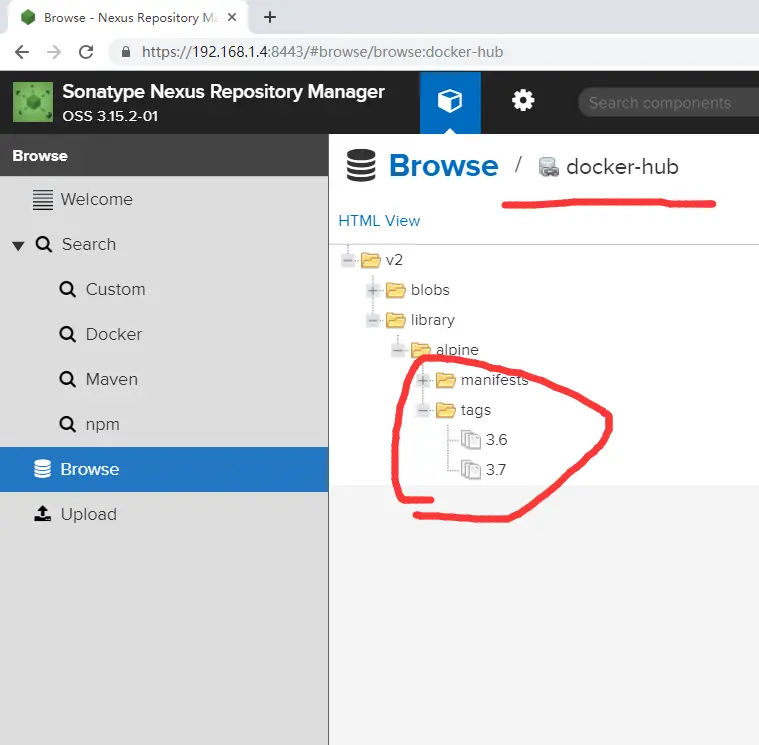This screenshot has height=745, width=759.
Task: Select the blobs folder
Action: tap(430, 290)
